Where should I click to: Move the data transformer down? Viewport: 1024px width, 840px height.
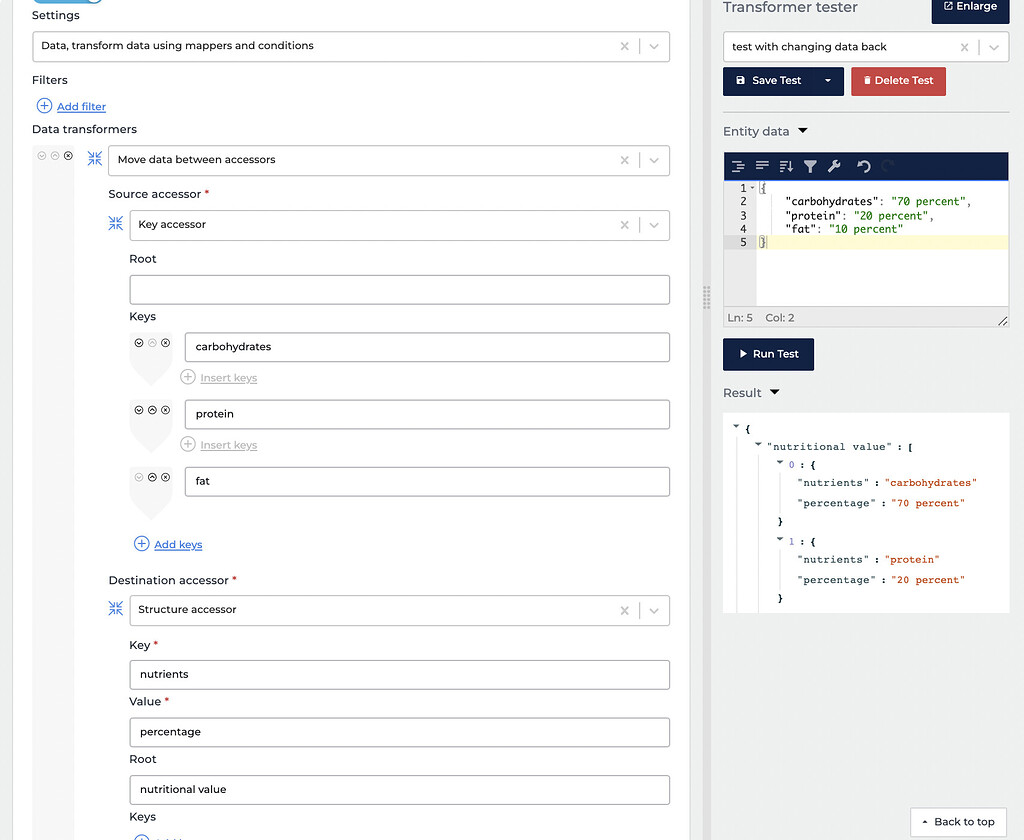tap(42, 155)
